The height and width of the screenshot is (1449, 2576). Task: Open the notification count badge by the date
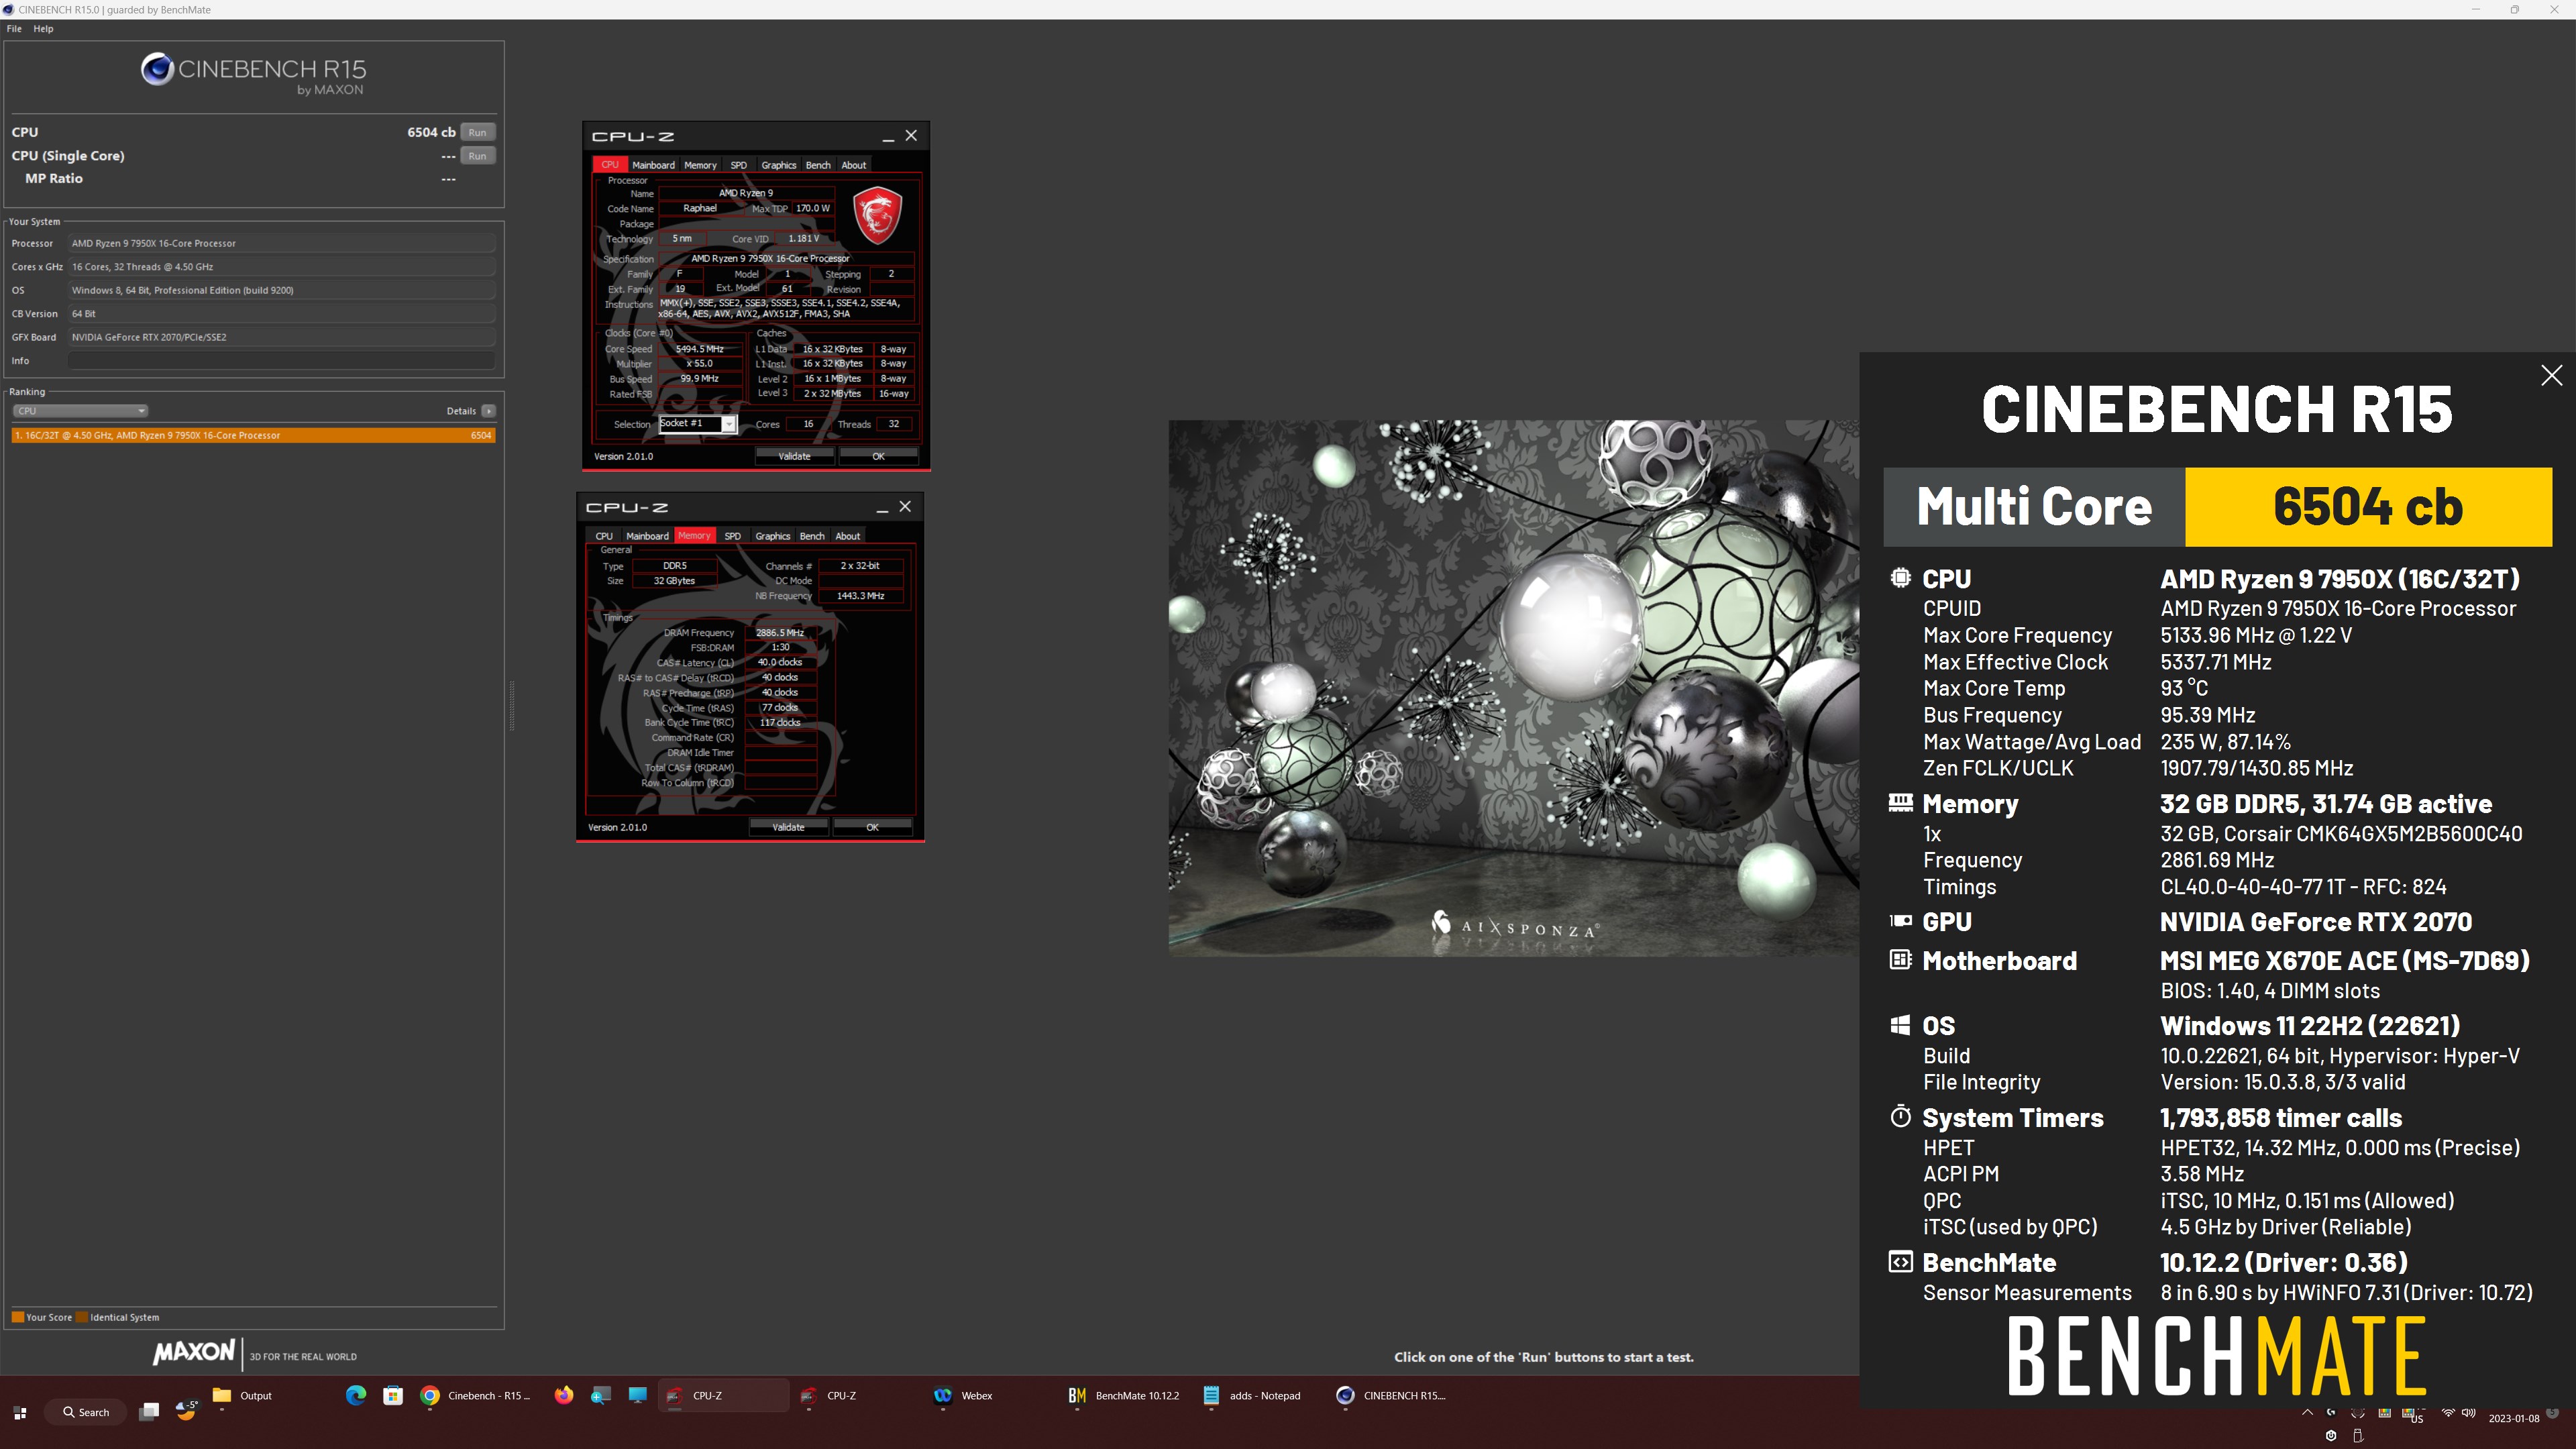pos(2552,1412)
